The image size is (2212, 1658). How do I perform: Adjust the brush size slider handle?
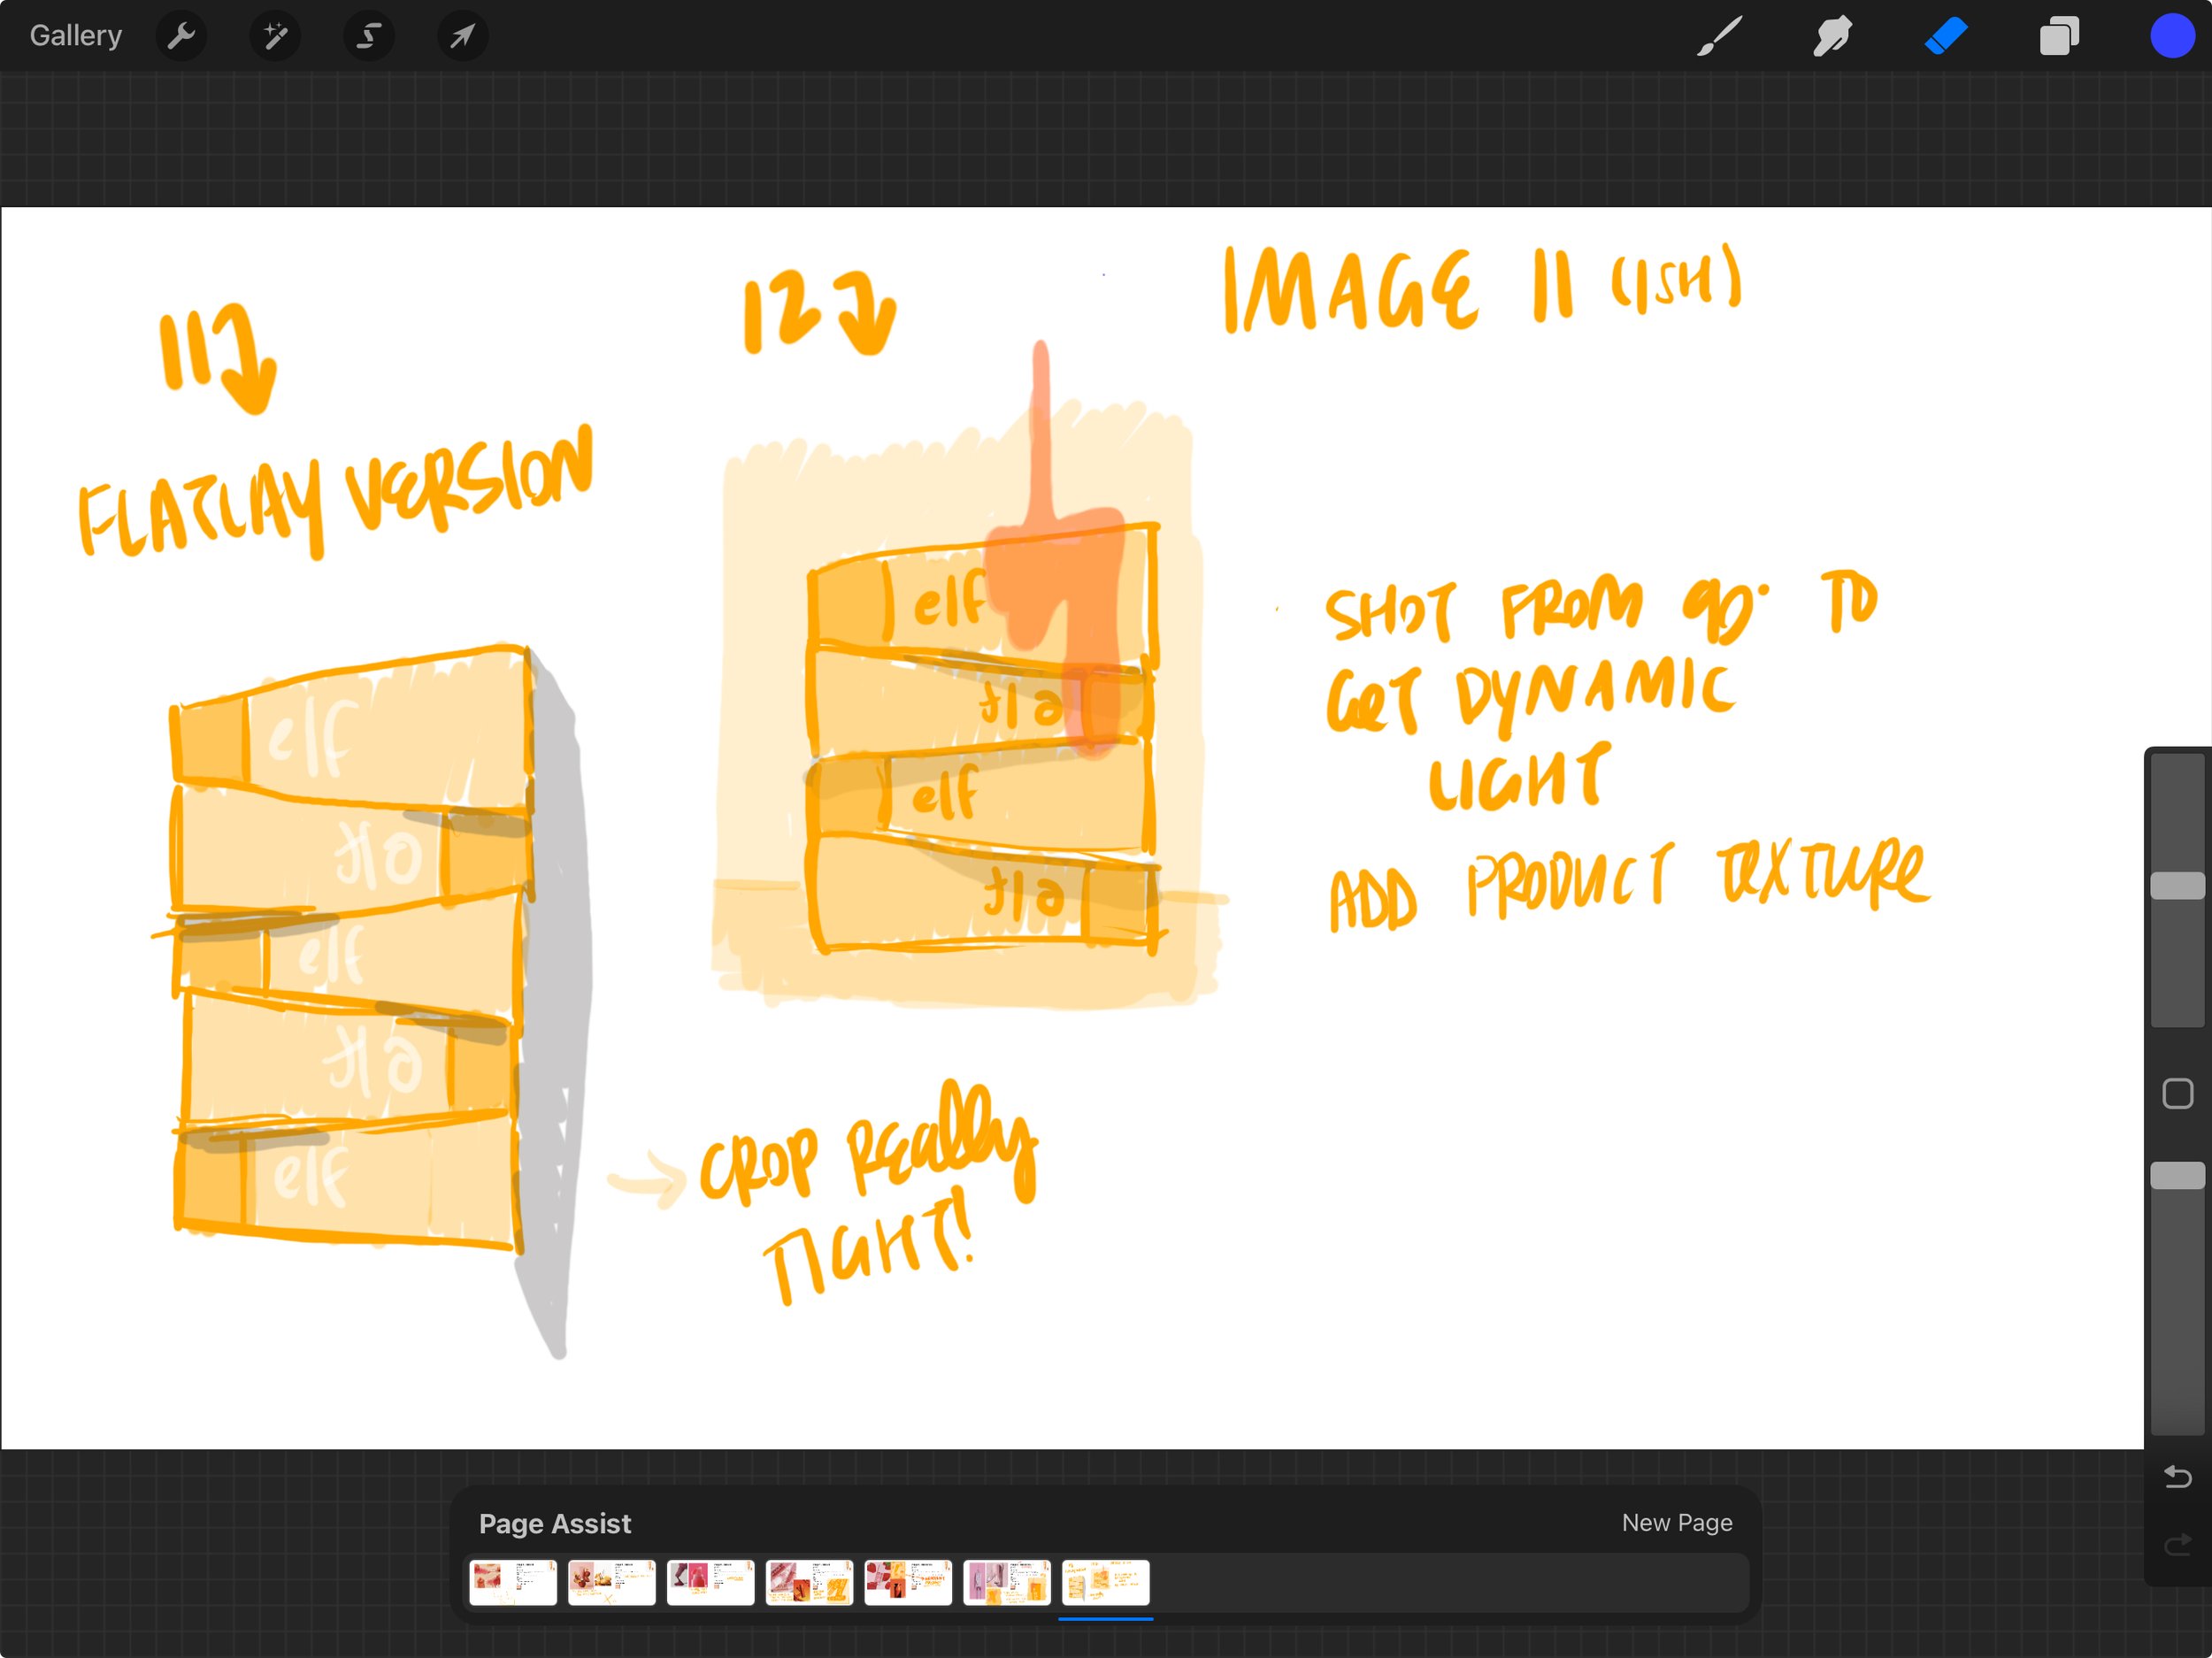click(x=2177, y=885)
